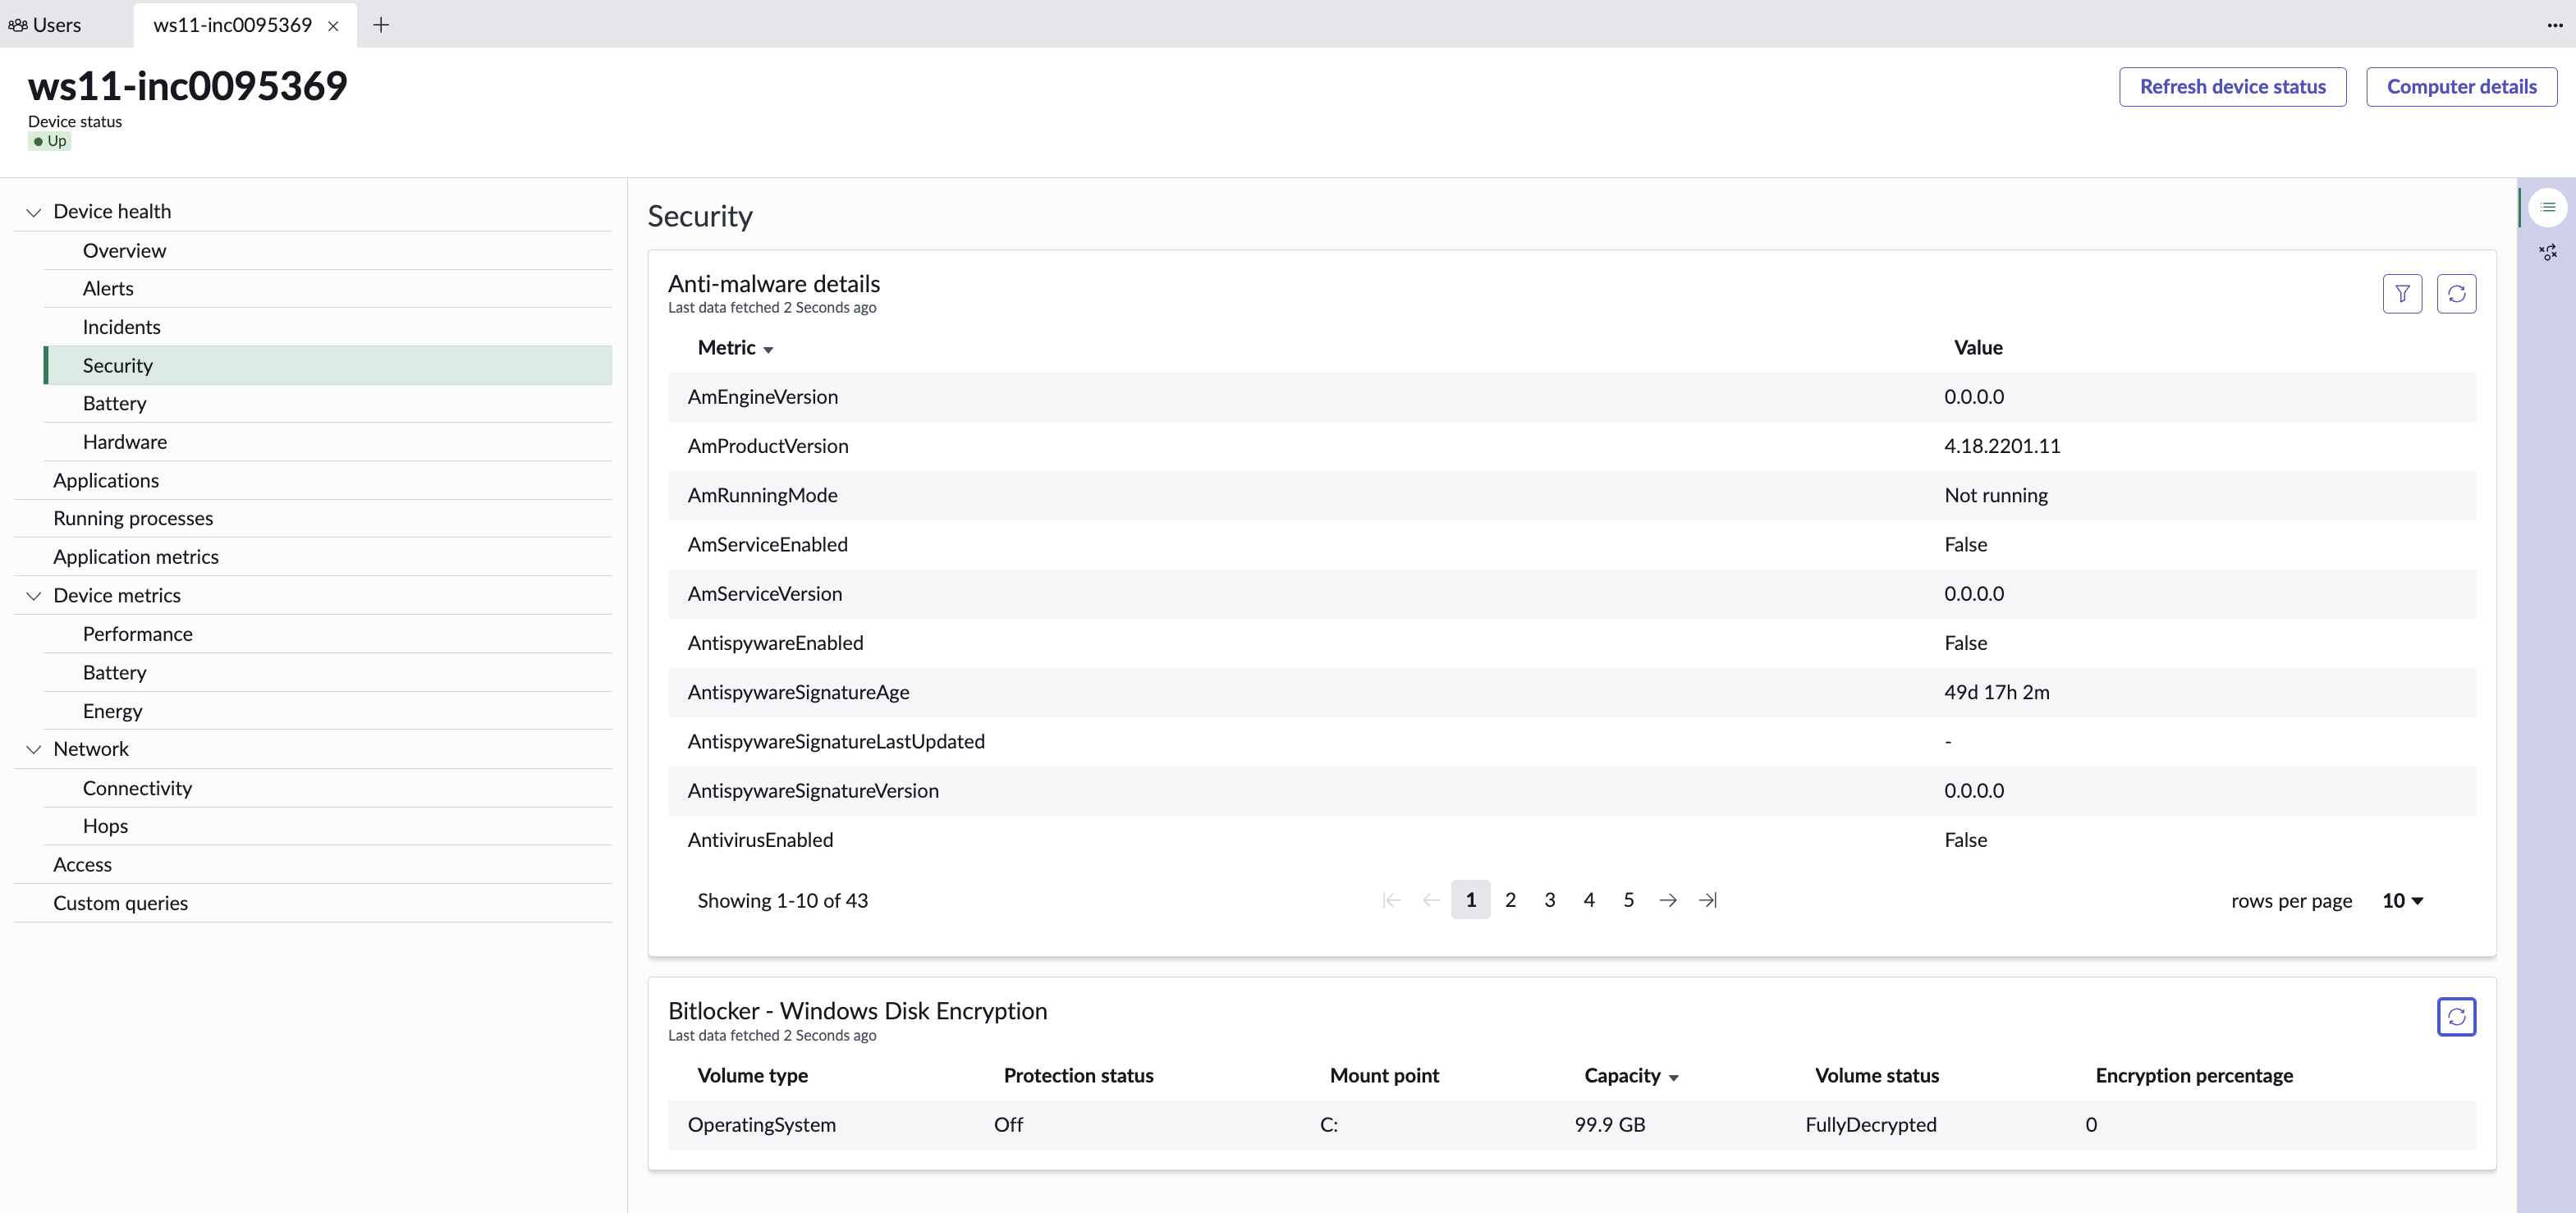The height and width of the screenshot is (1213, 2576).
Task: Click the Volume type column header
Action: 752,1076
